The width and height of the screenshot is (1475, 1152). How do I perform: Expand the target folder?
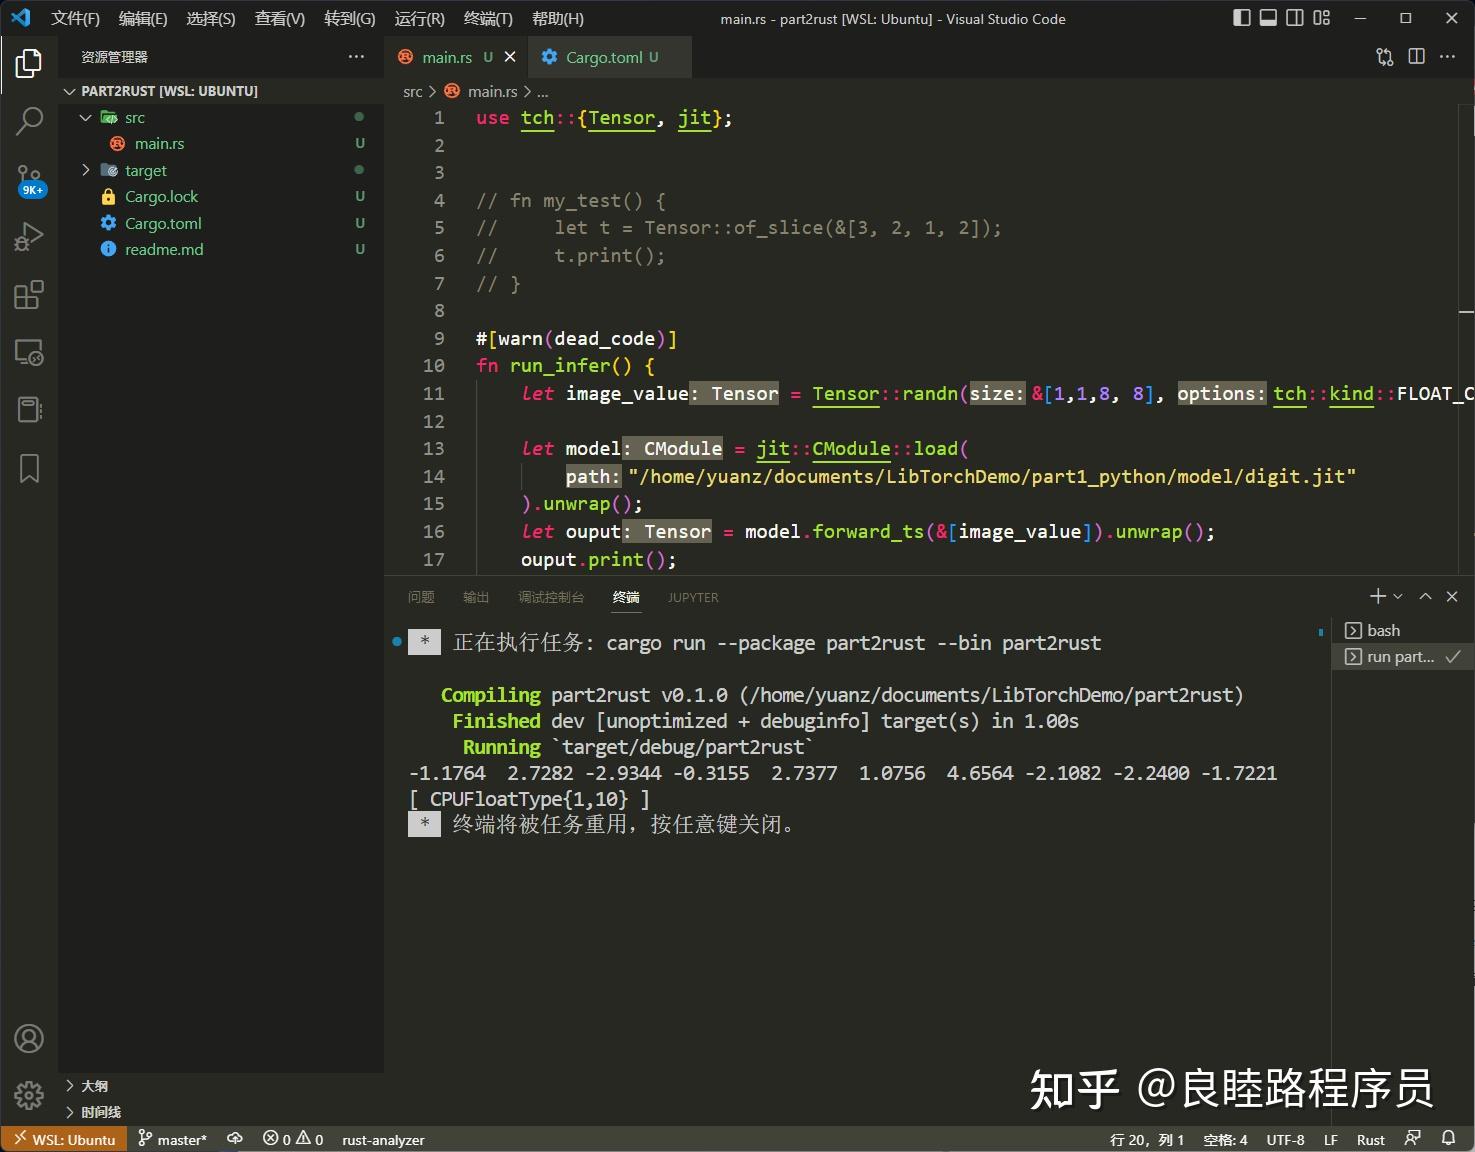point(86,170)
